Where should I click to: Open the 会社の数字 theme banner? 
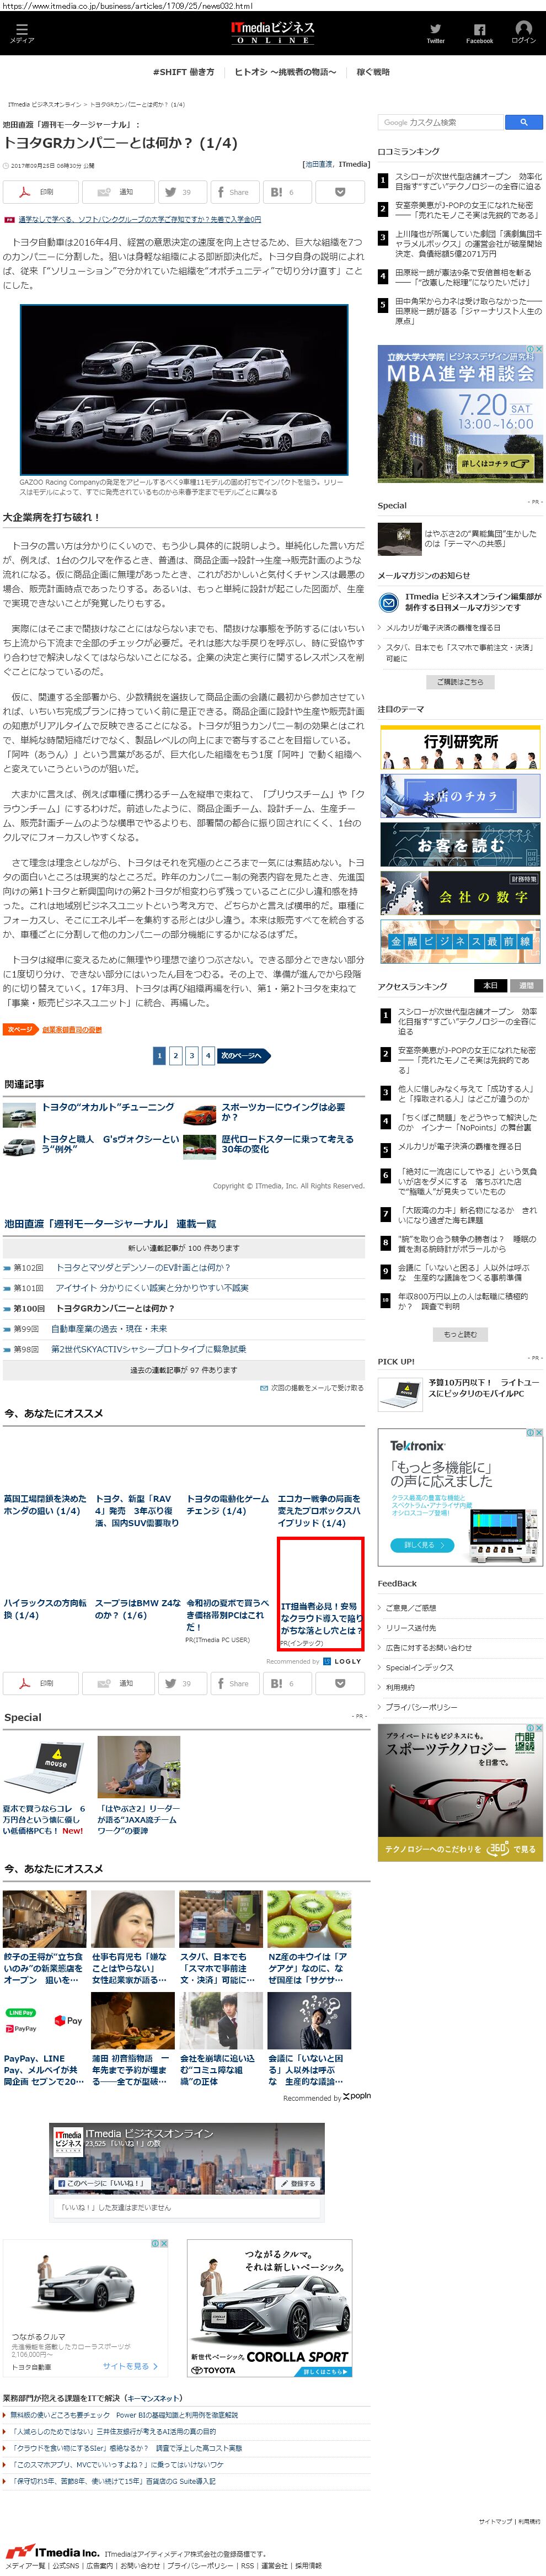pyautogui.click(x=460, y=892)
